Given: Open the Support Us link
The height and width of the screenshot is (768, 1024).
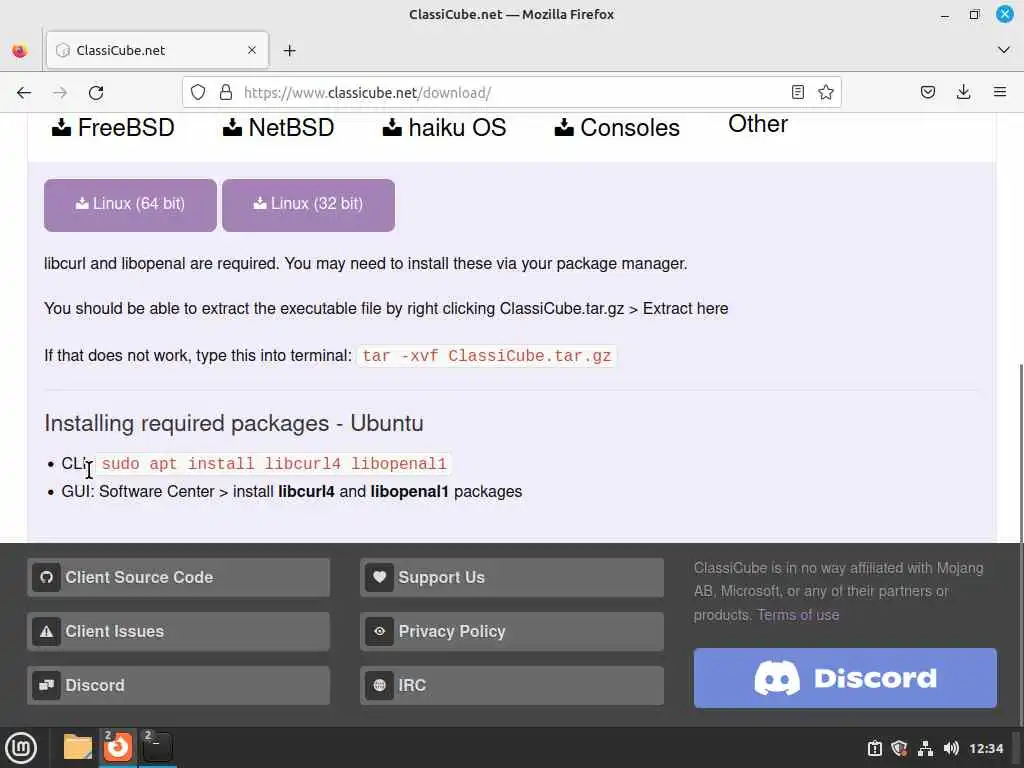Looking at the screenshot, I should pos(511,577).
